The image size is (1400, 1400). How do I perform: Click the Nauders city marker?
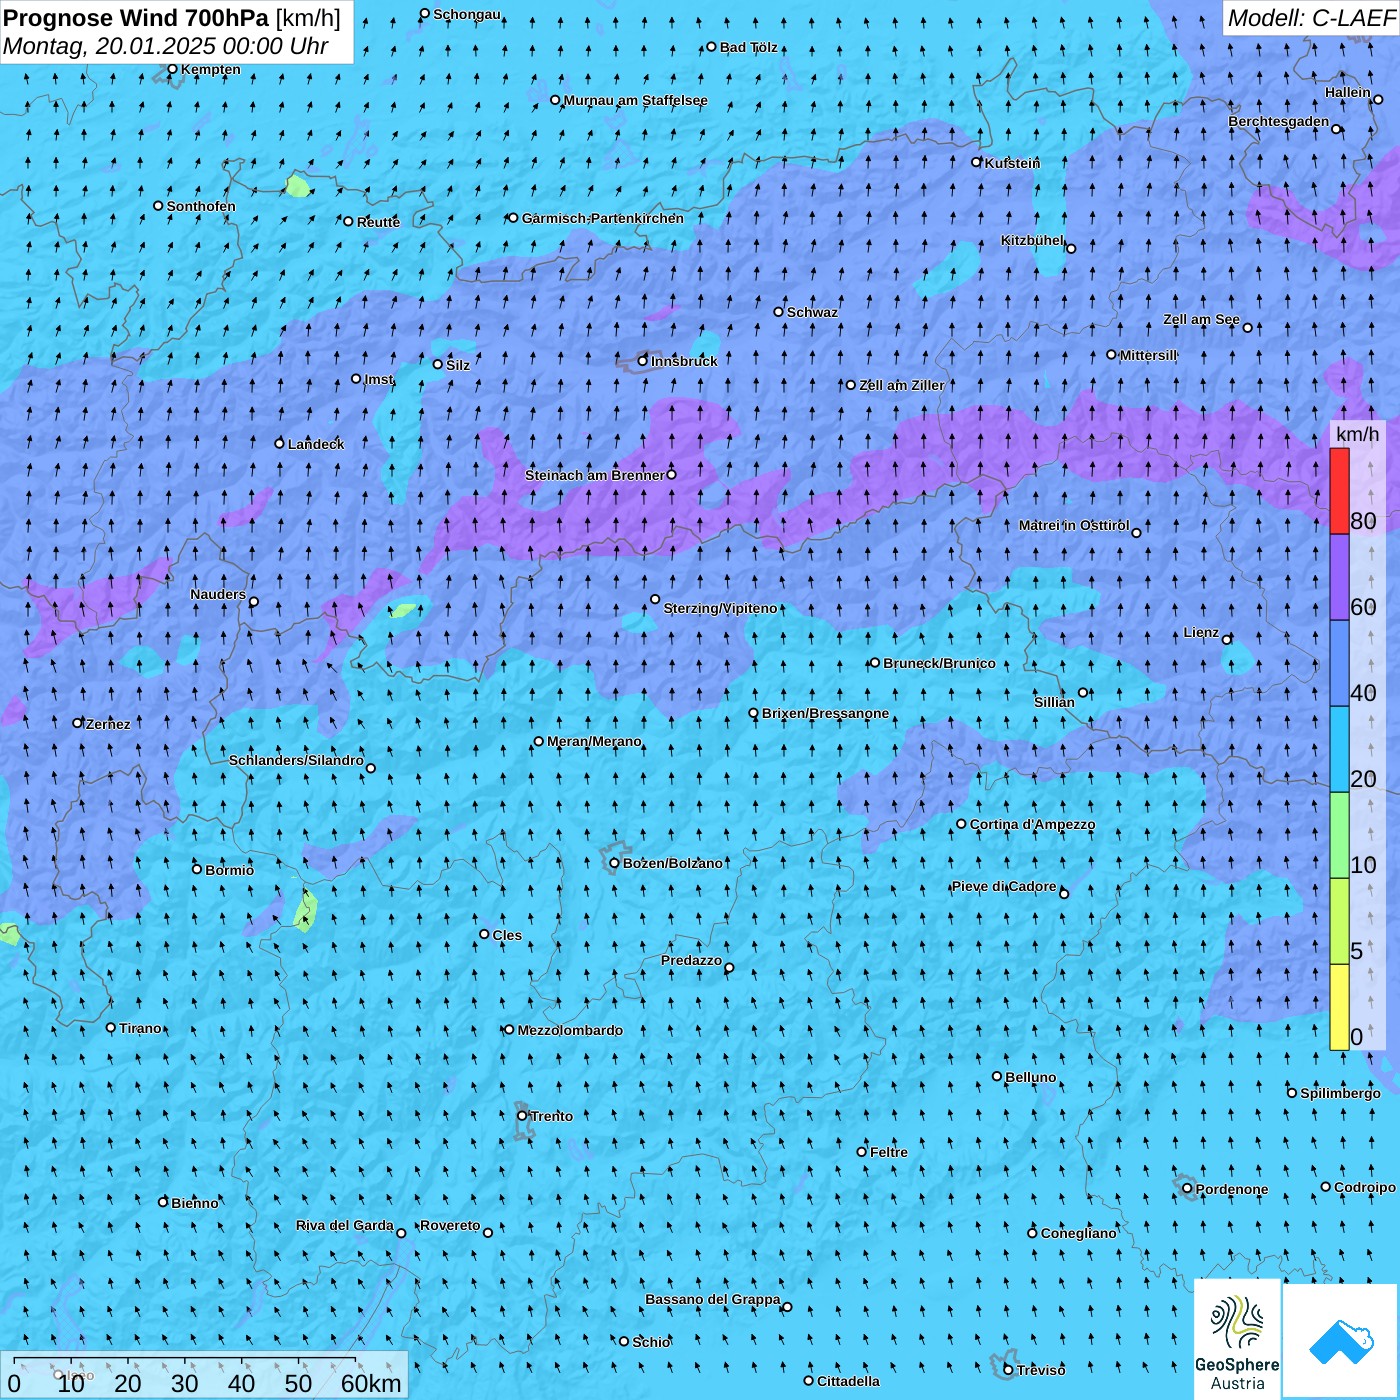[x=254, y=602]
